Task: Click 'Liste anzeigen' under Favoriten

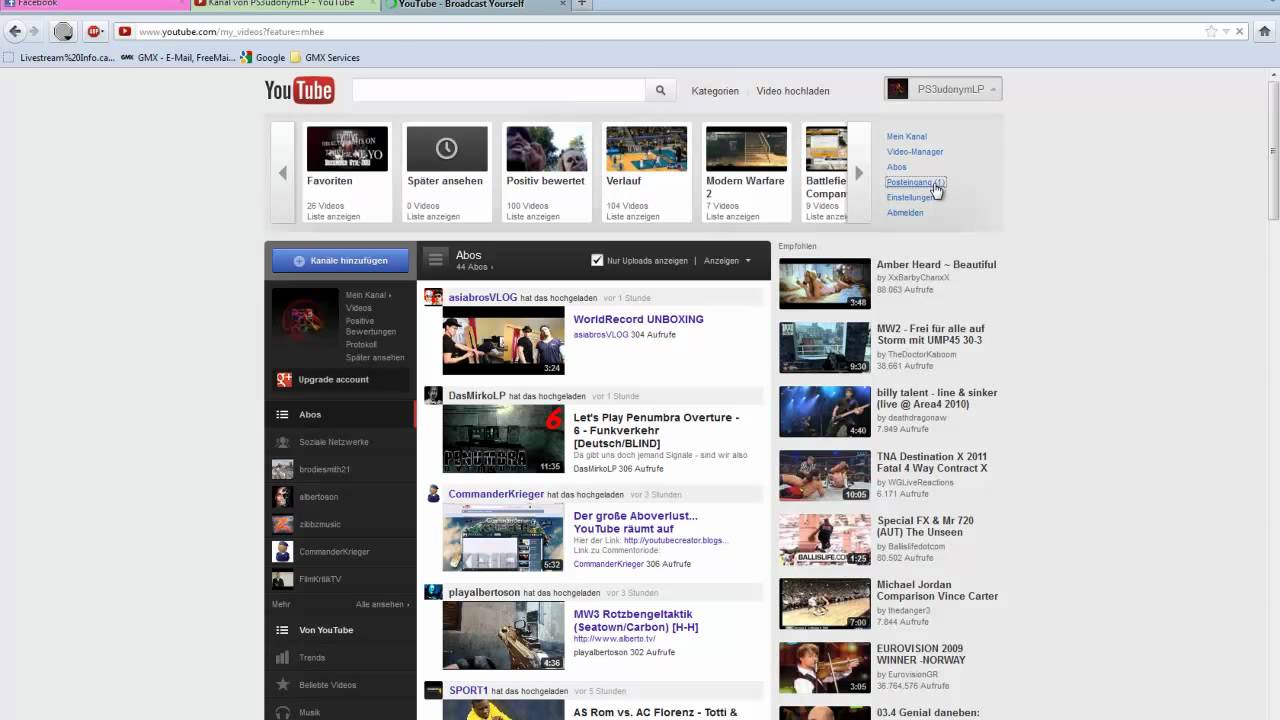Action: point(333,217)
